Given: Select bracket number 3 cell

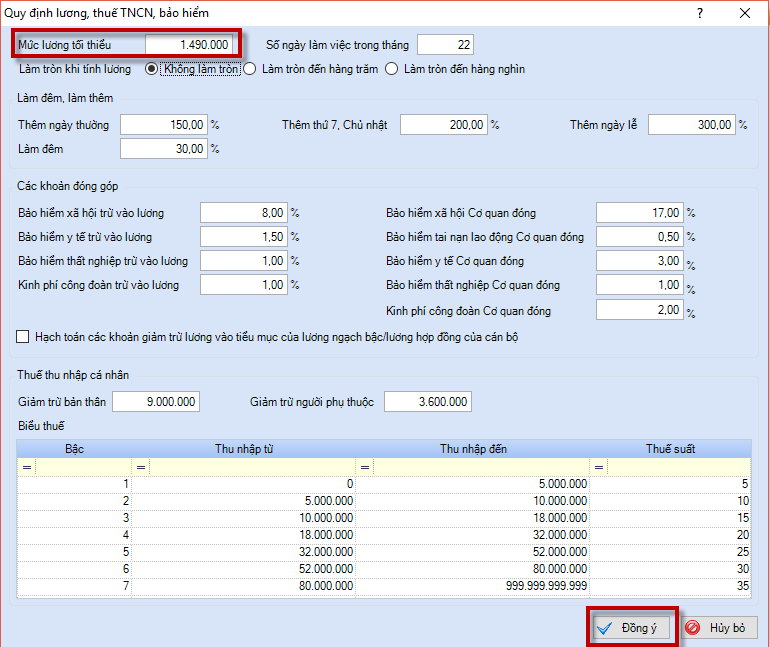Looking at the screenshot, I should pyautogui.click(x=74, y=518).
